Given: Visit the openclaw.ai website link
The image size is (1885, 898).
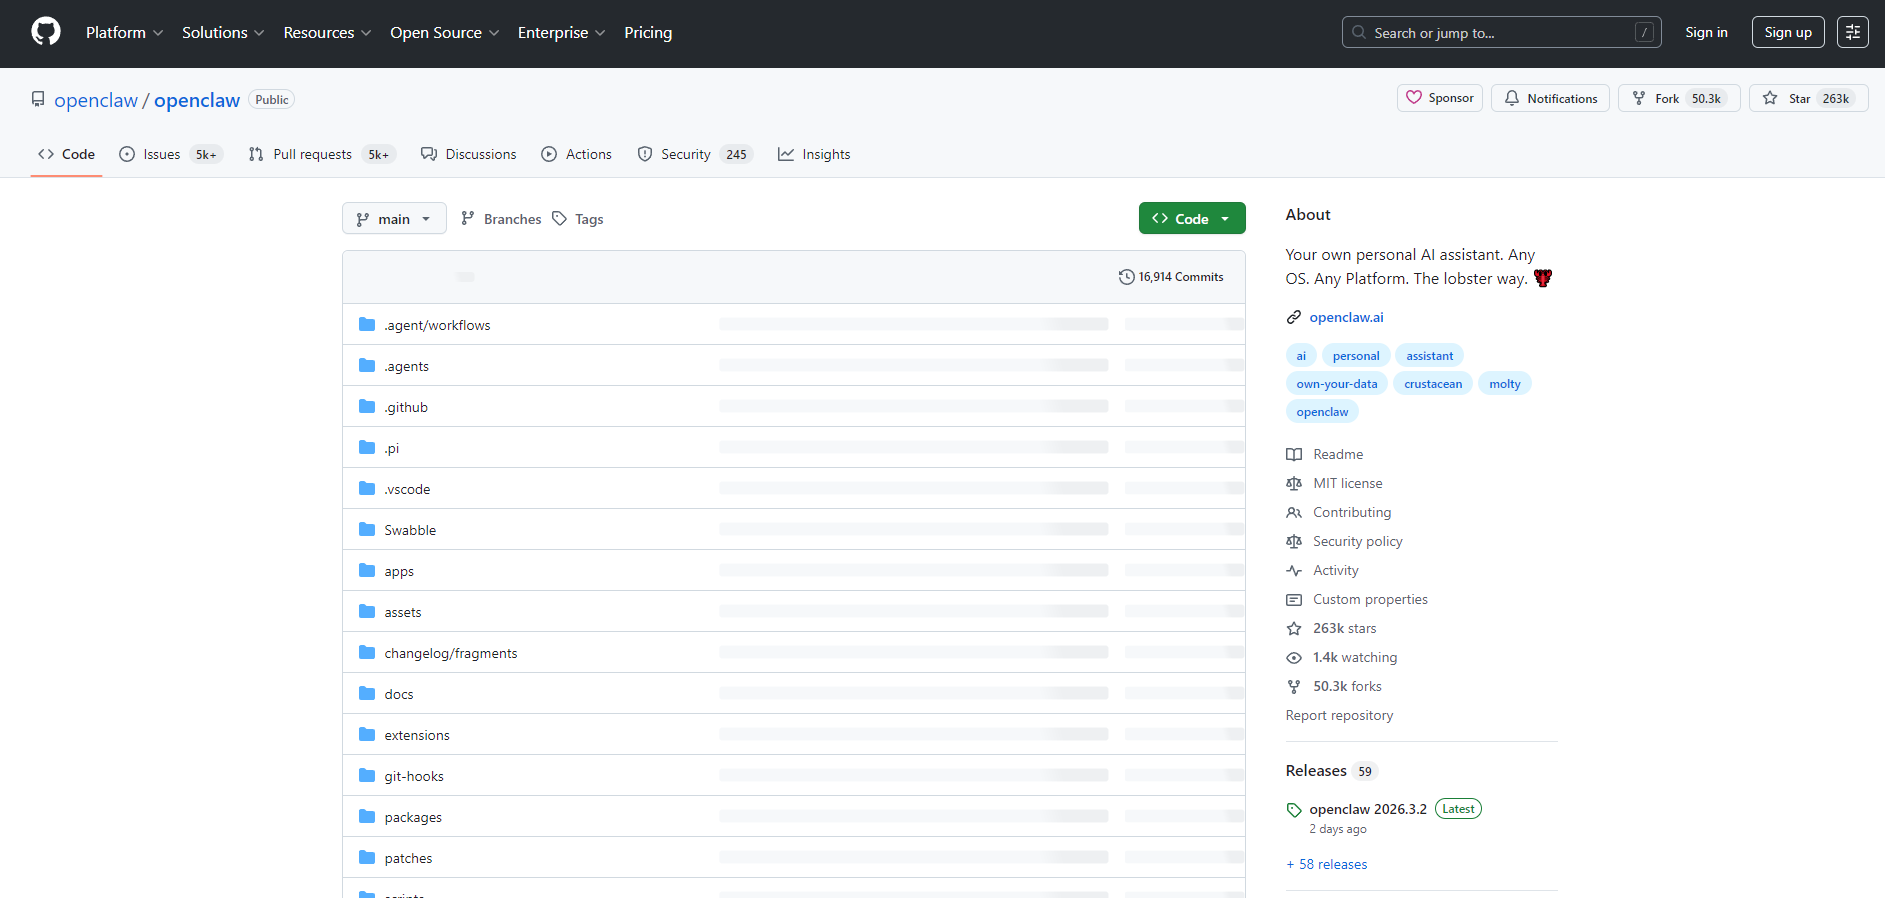Looking at the screenshot, I should coord(1346,317).
